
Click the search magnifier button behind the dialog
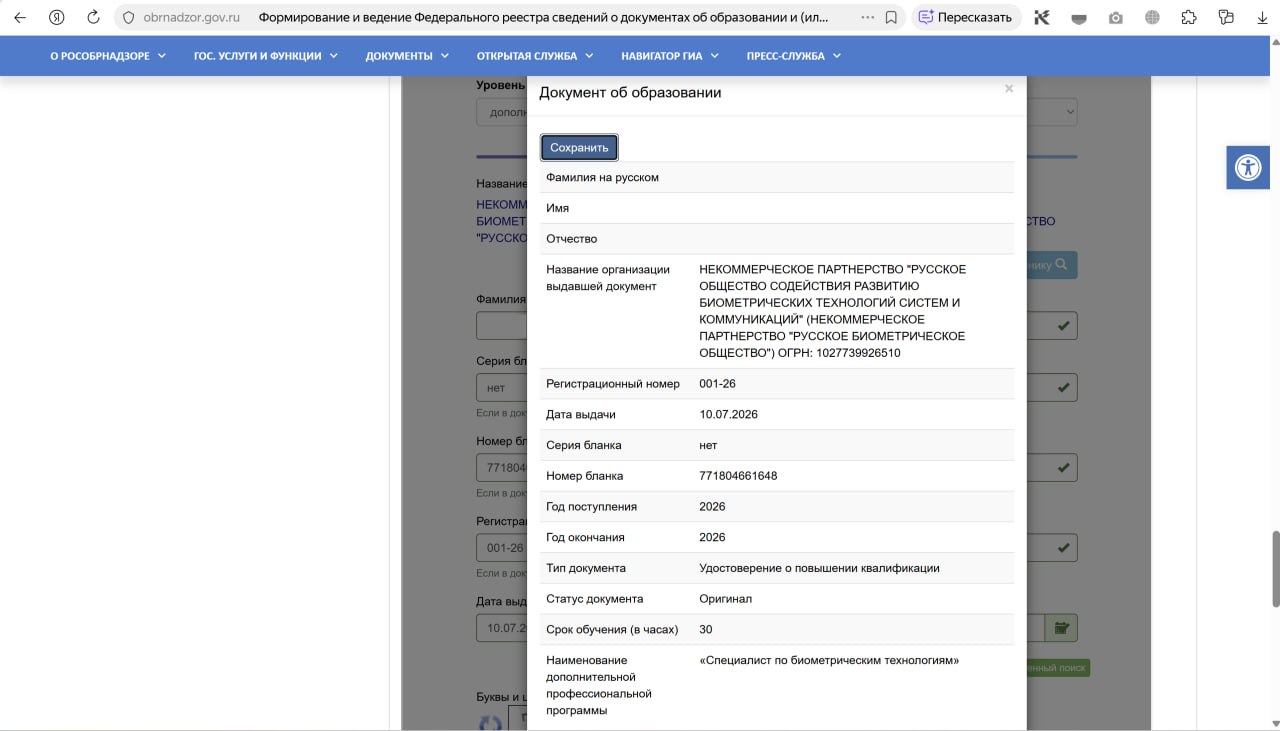click(1052, 265)
